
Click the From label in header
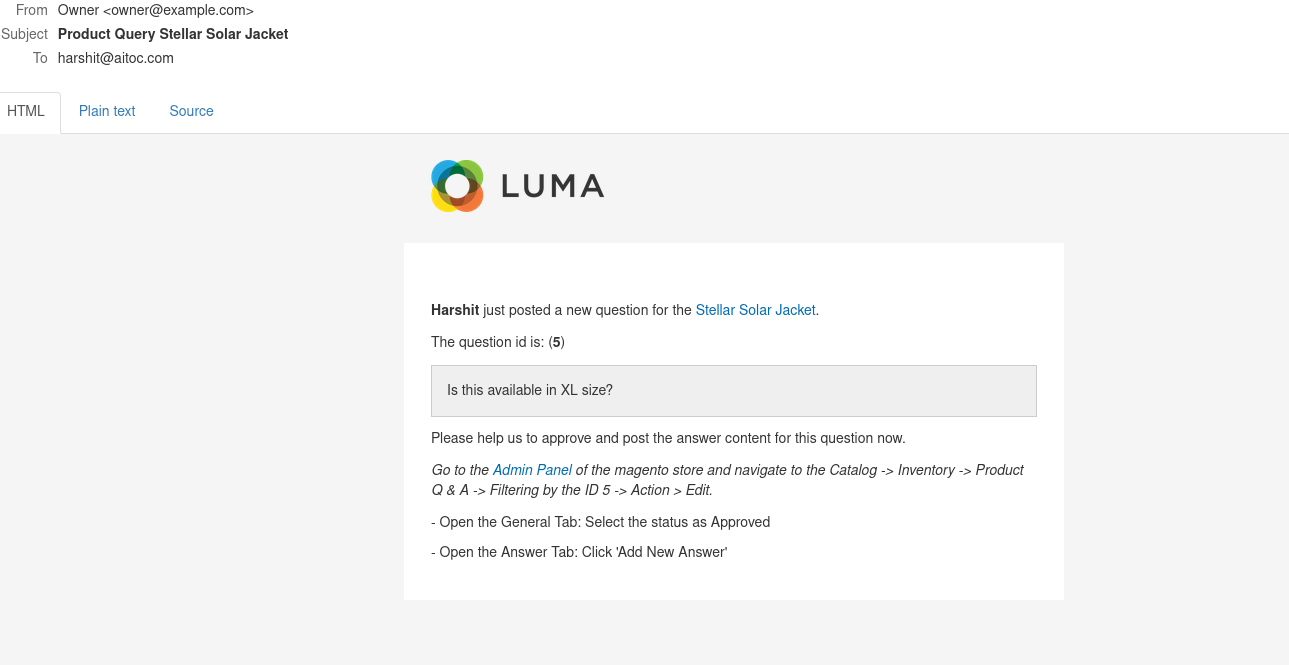click(x=32, y=10)
